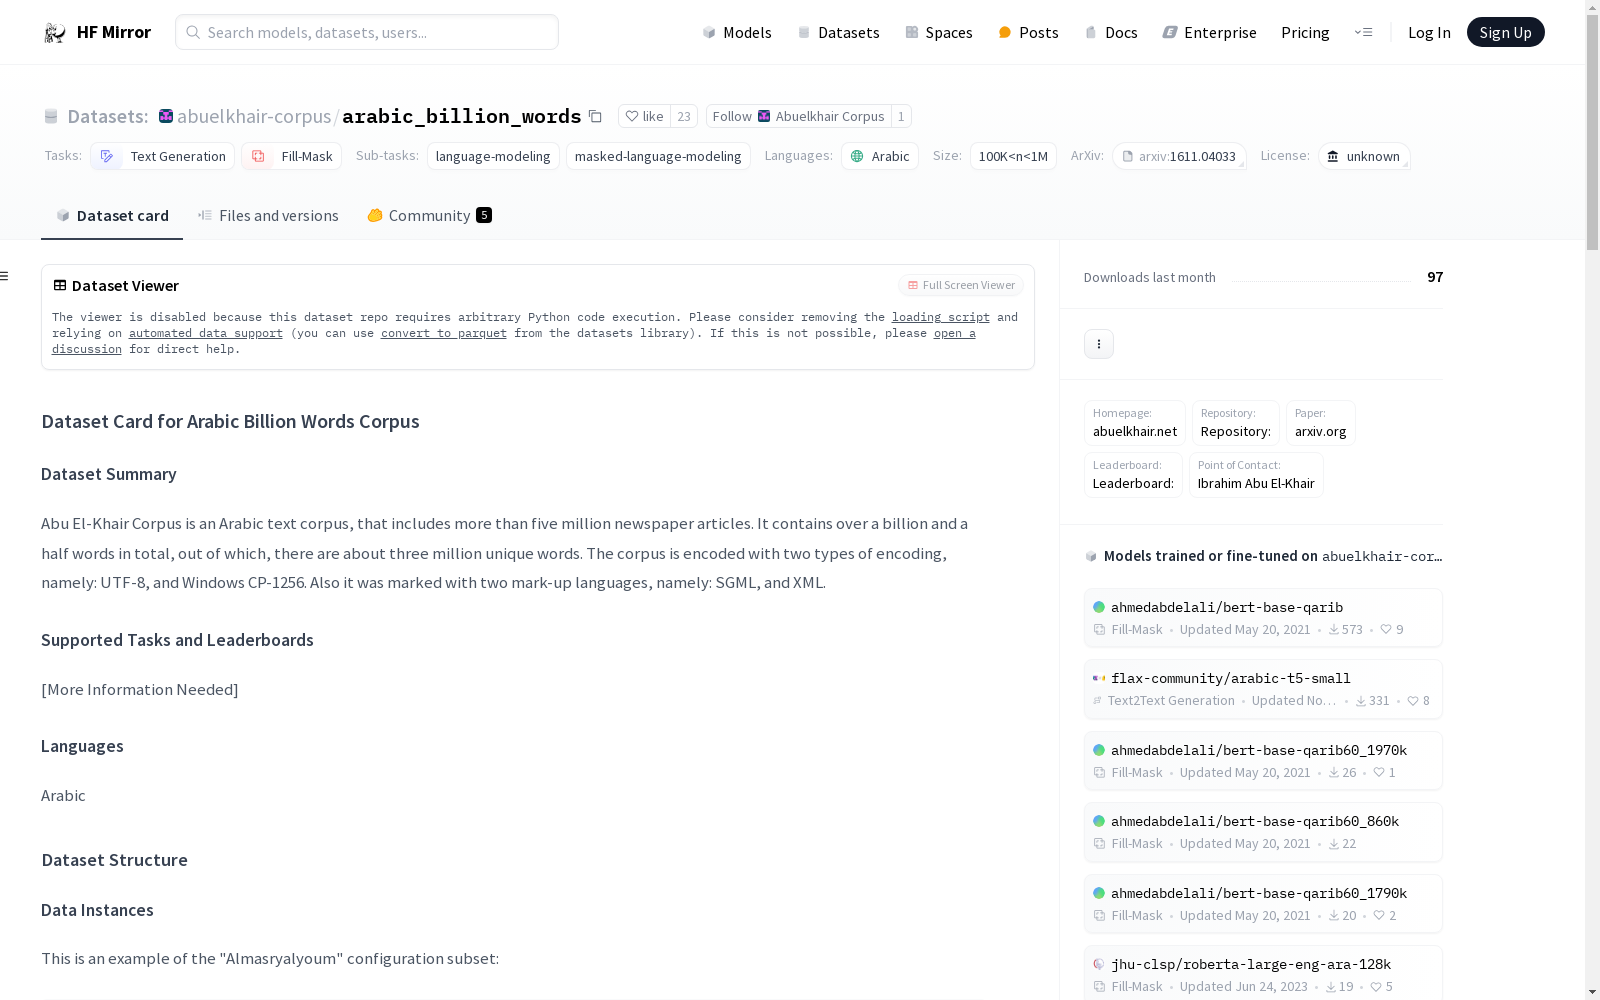
Task: Focus the search models, datasets, users field
Action: tap(367, 32)
